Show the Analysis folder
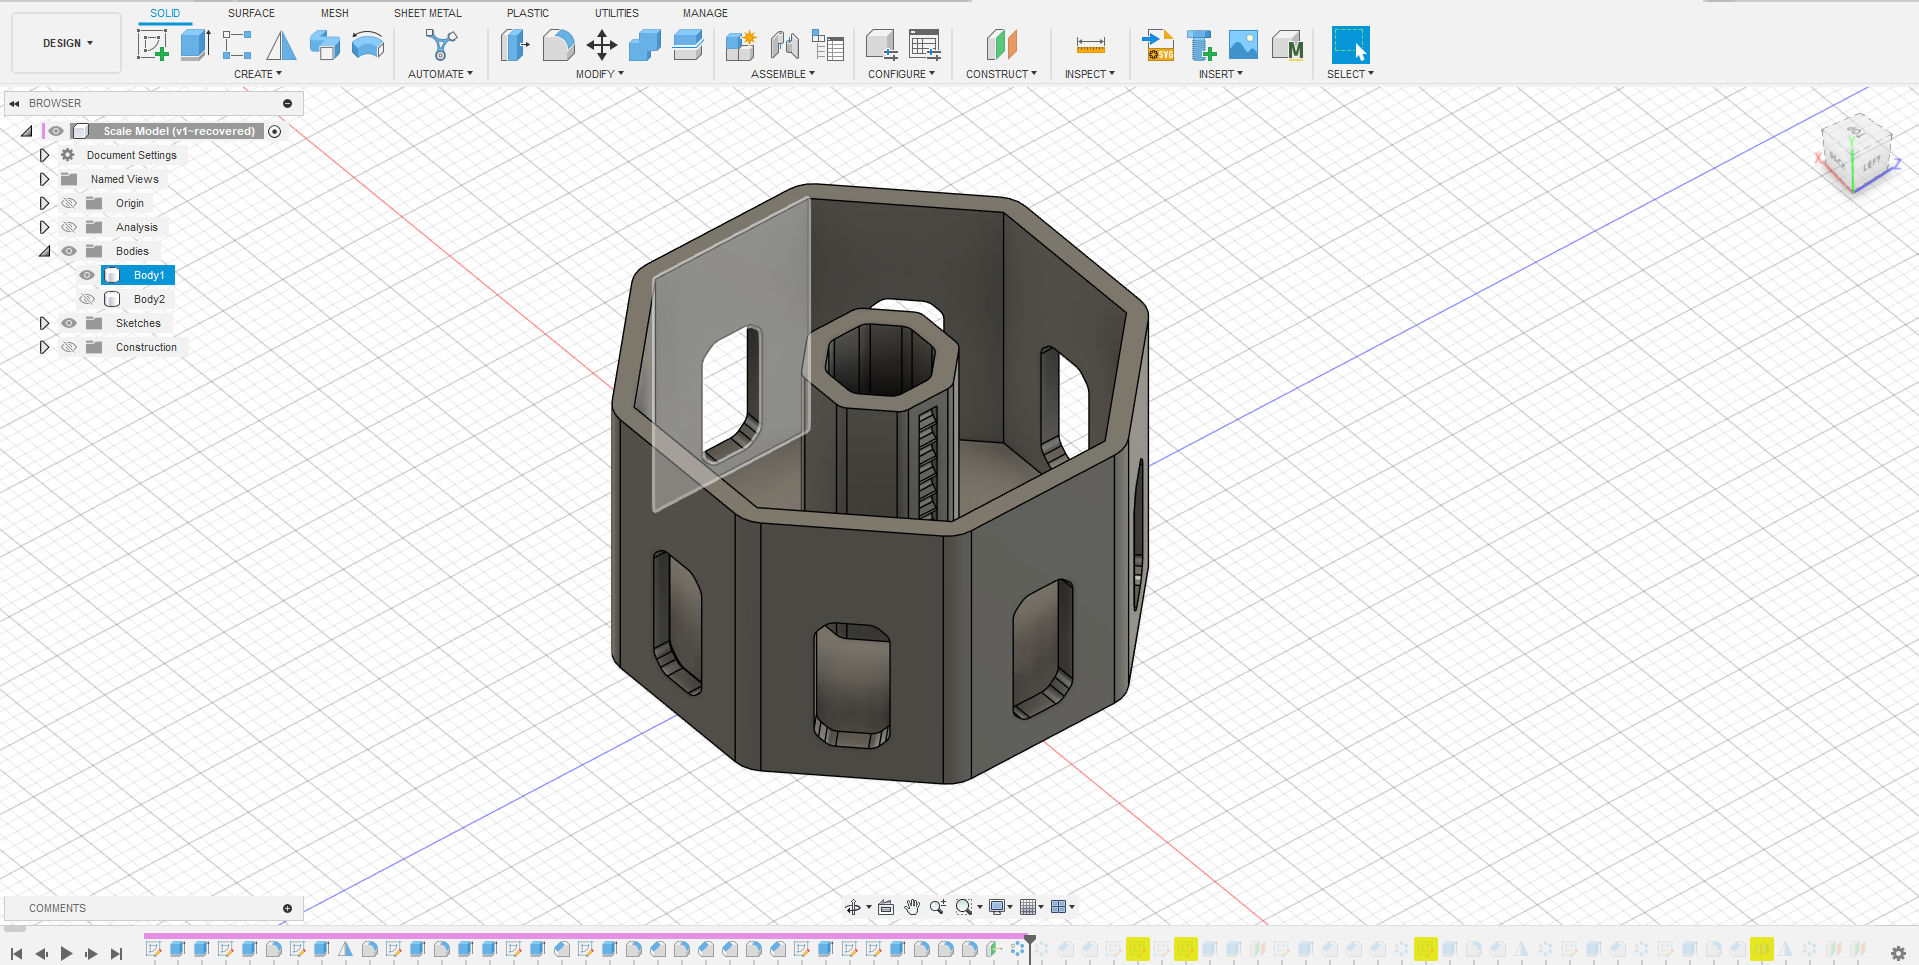This screenshot has width=1919, height=965. coord(69,227)
